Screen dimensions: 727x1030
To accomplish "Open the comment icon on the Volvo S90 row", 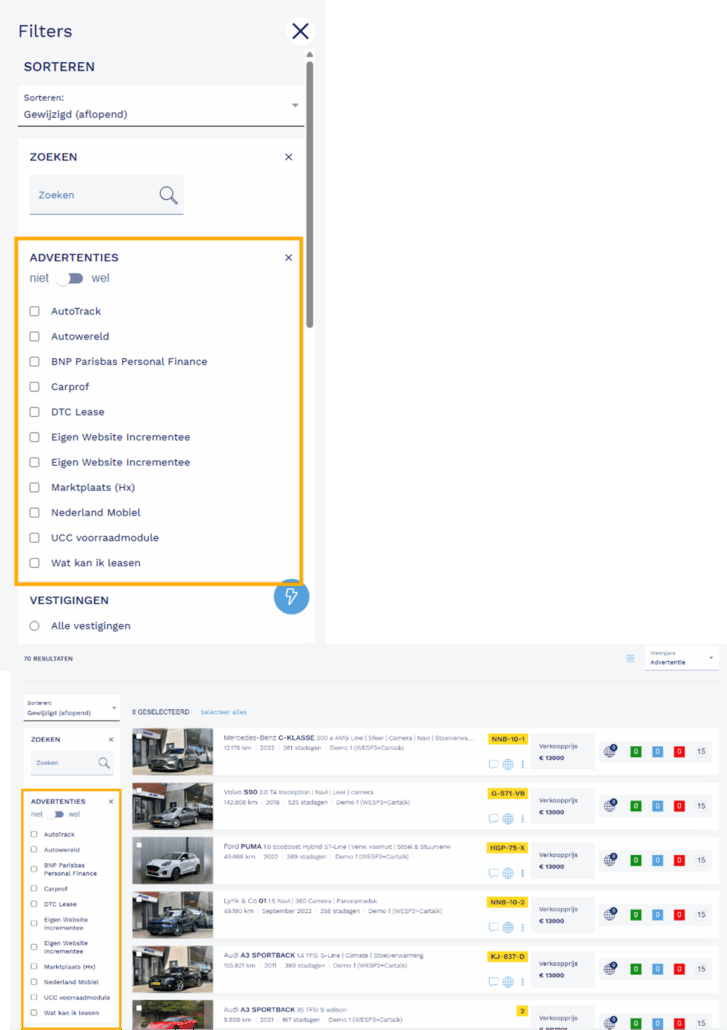I will (493, 818).
